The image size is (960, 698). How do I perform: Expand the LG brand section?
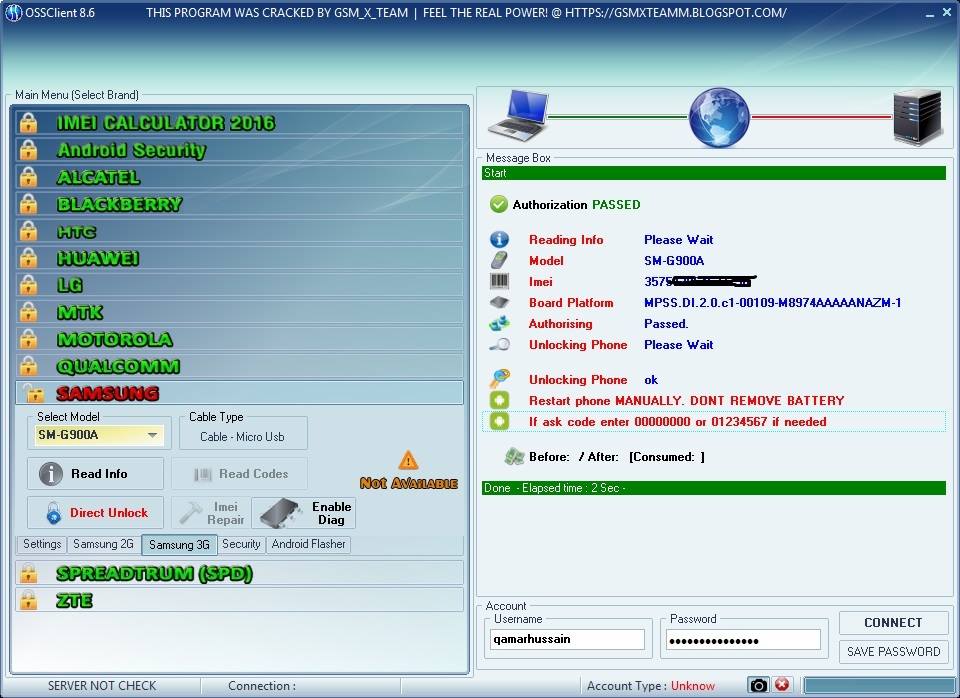239,285
